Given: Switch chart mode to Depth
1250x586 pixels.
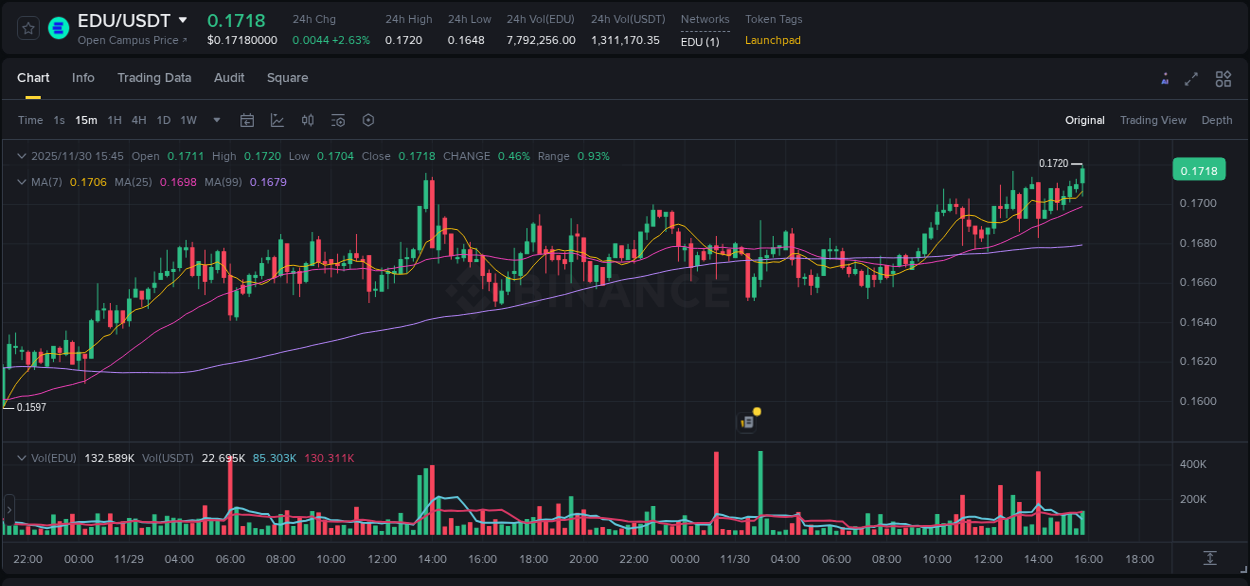Looking at the screenshot, I should tap(1216, 120).
